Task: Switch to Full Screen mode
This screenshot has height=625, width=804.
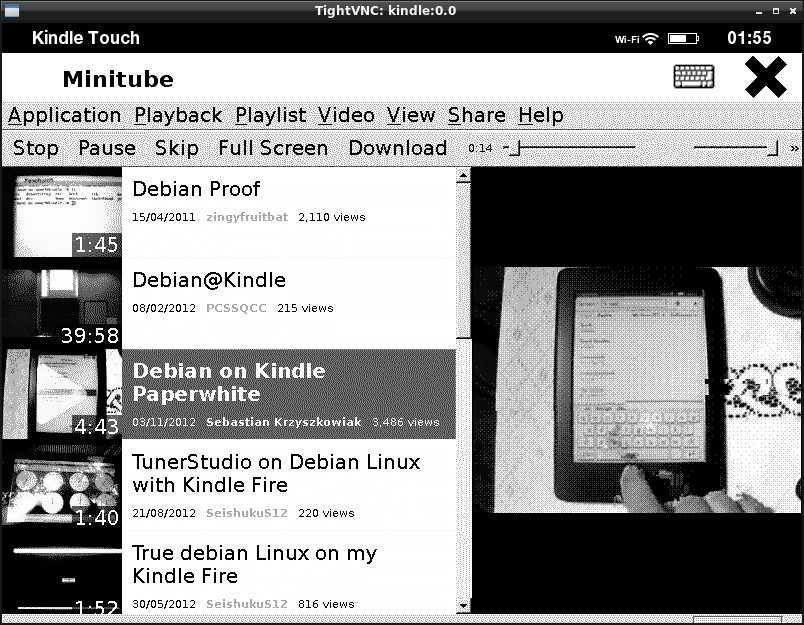Action: 273,148
